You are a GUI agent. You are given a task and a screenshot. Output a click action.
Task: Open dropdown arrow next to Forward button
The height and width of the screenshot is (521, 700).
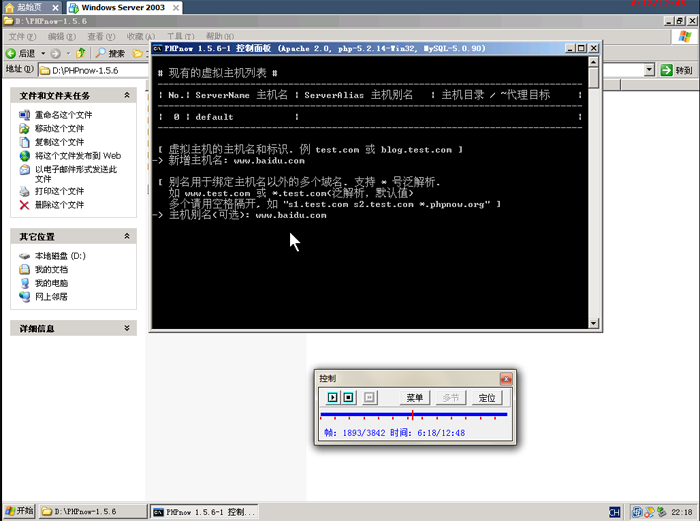click(68, 54)
